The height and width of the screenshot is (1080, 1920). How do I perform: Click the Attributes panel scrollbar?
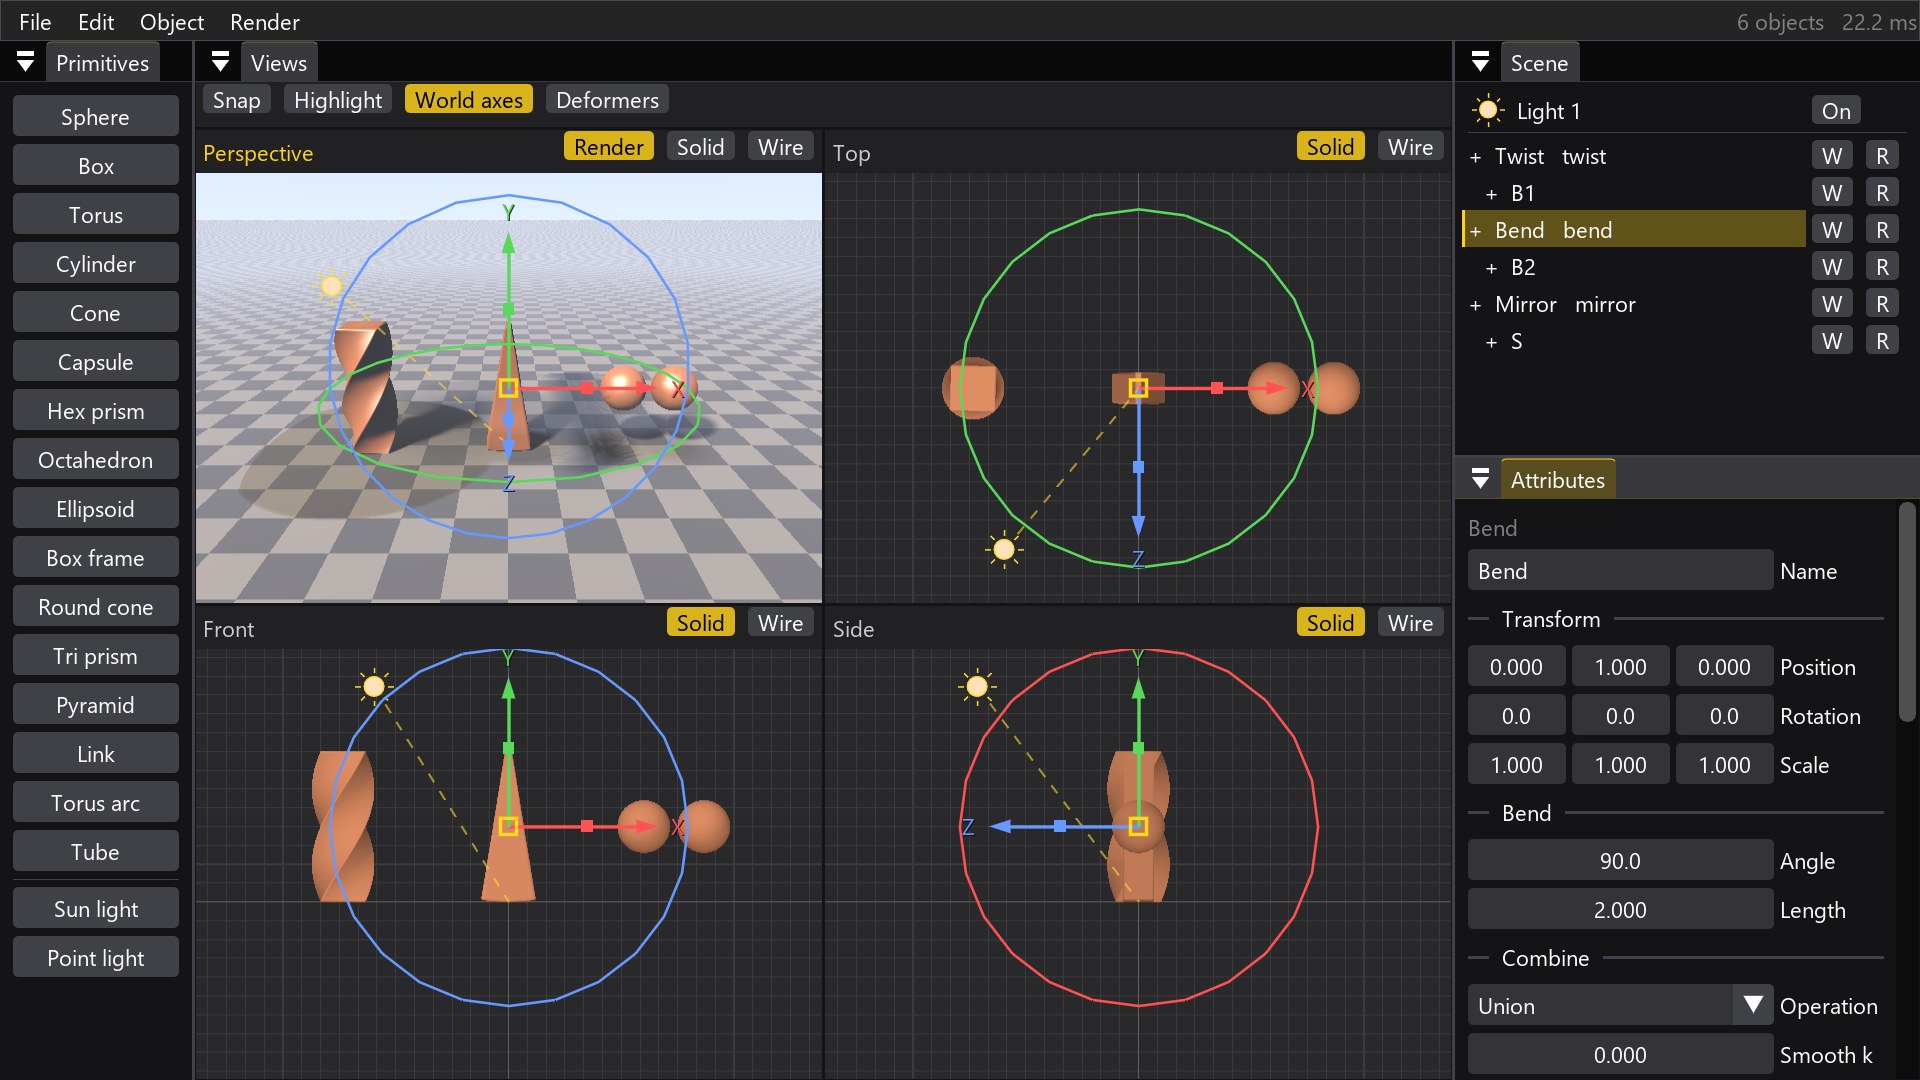click(x=1907, y=612)
